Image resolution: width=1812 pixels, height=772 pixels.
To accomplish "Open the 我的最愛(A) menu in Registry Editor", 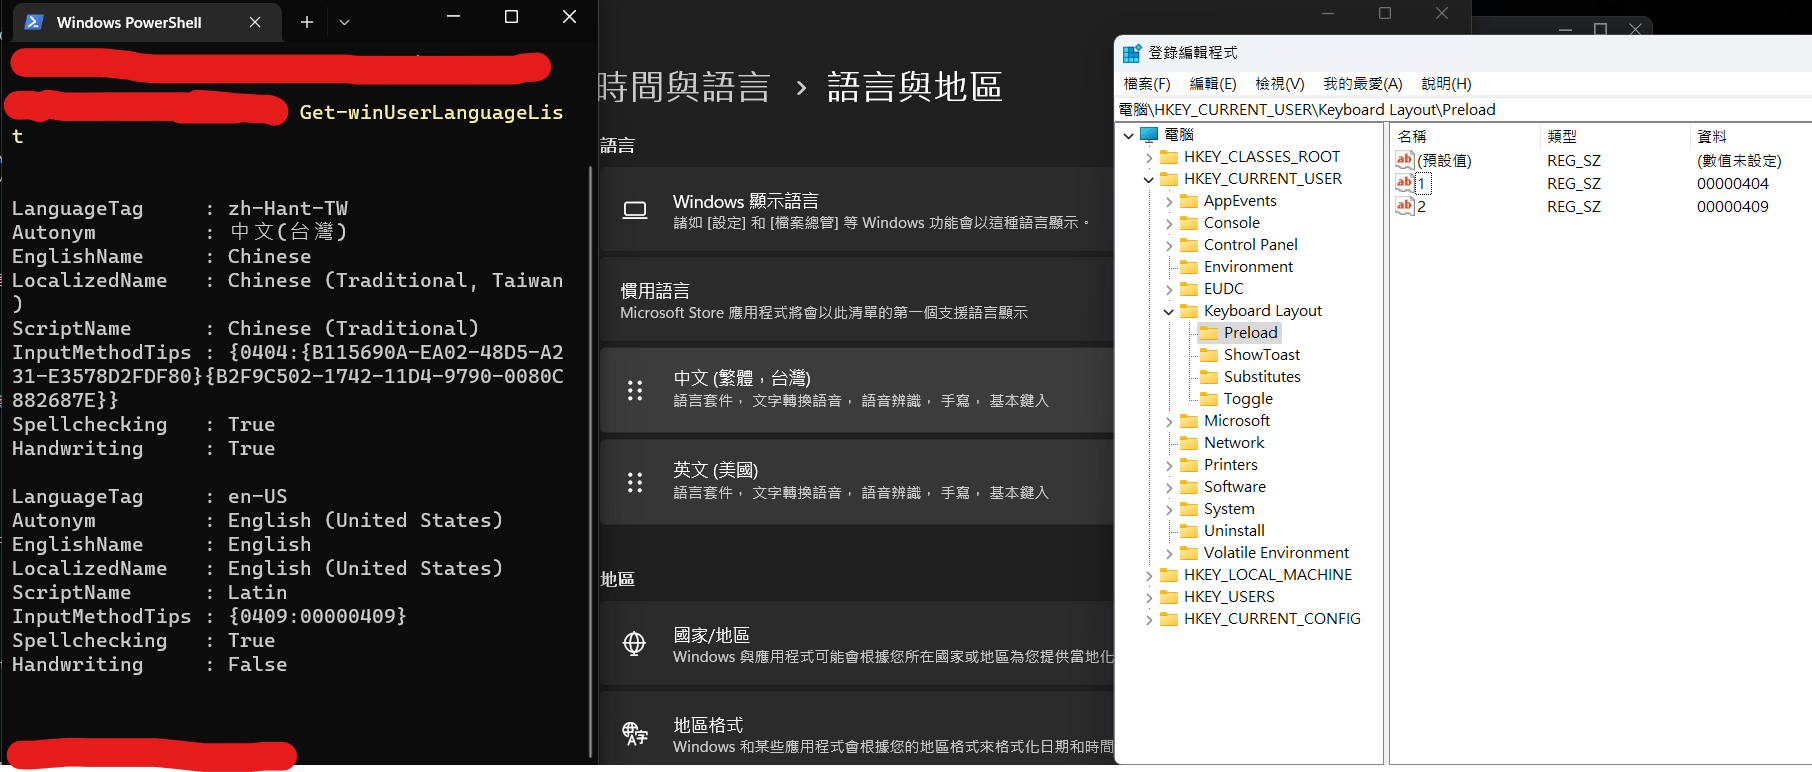I will [x=1363, y=84].
